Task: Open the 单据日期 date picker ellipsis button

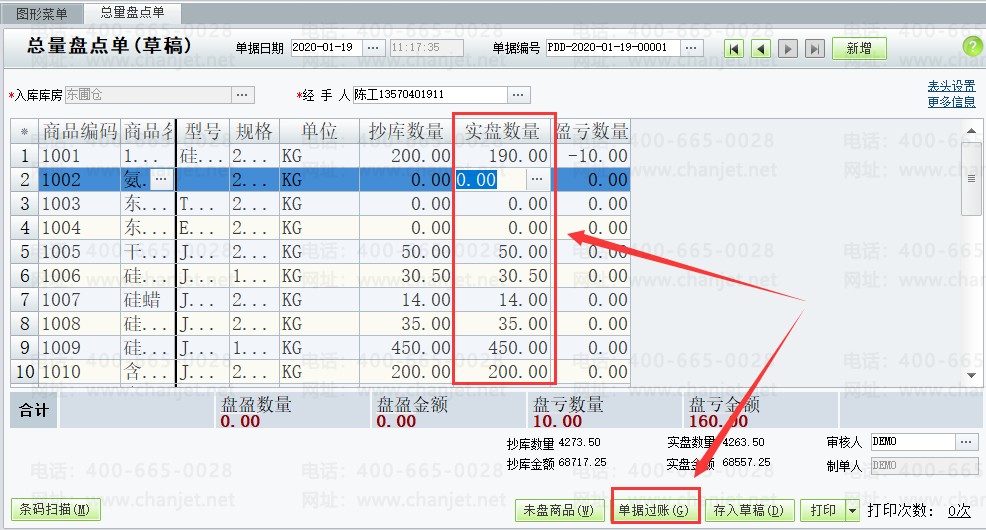Action: pos(372,48)
